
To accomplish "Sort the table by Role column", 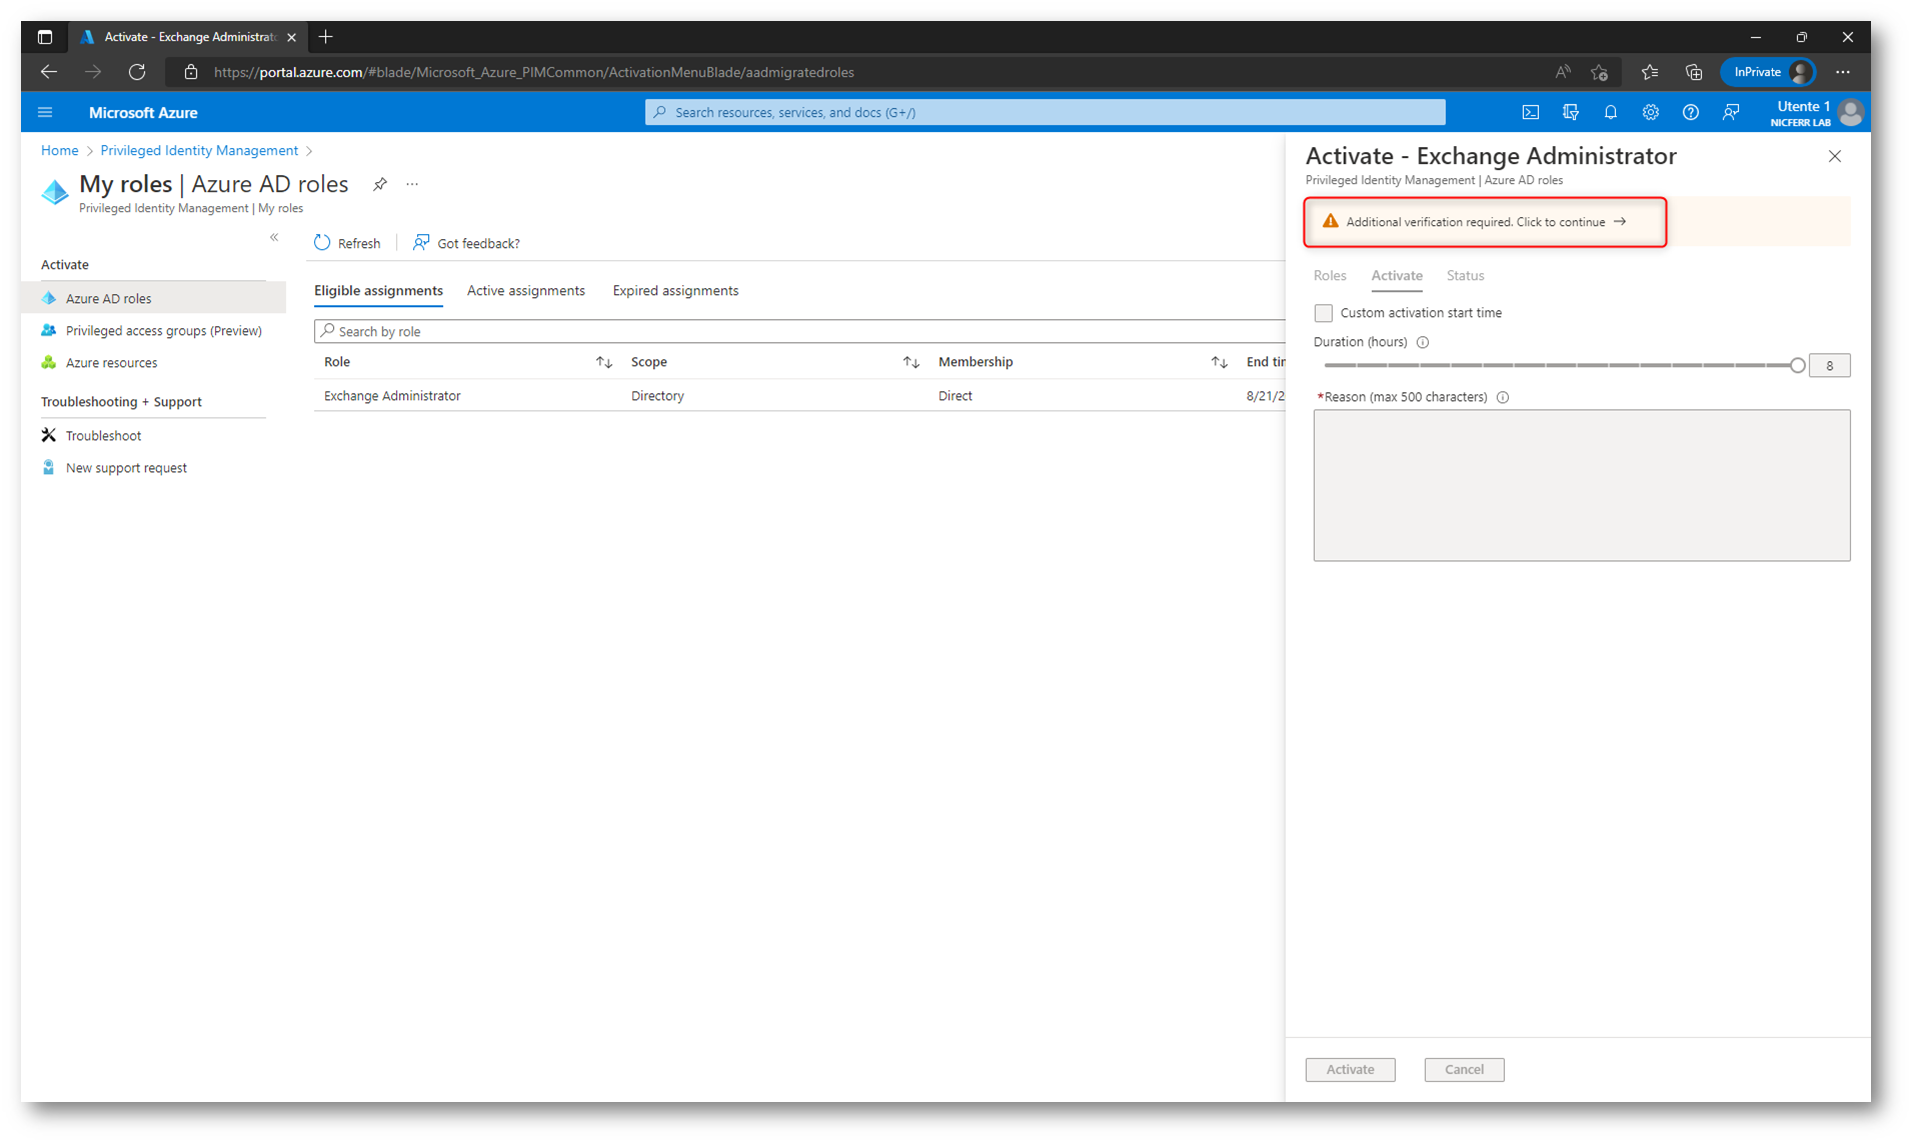I will (x=604, y=362).
